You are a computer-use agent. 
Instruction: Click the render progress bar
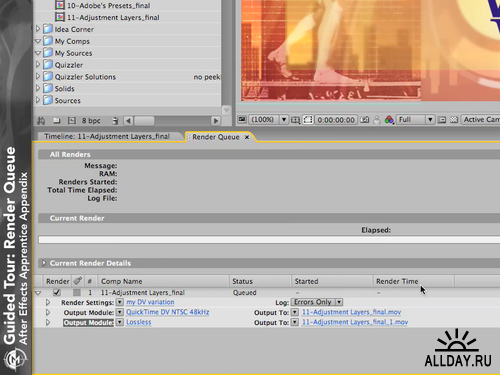click(x=269, y=240)
